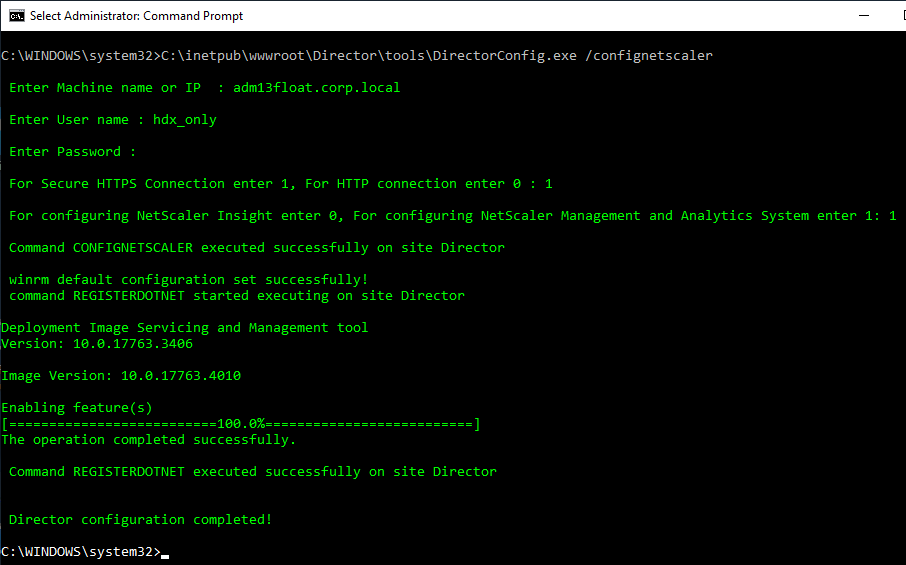Image resolution: width=906 pixels, height=565 pixels.
Task: Click the Select Administrator: Command Prompt title
Action: (x=136, y=16)
